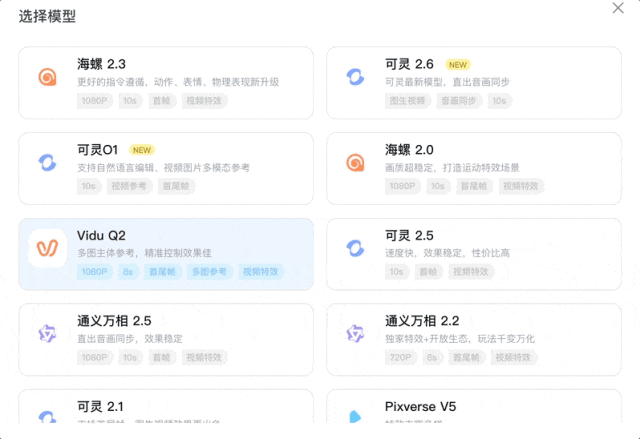
Task: Select the Vidu Q2 title
Action: (x=101, y=235)
